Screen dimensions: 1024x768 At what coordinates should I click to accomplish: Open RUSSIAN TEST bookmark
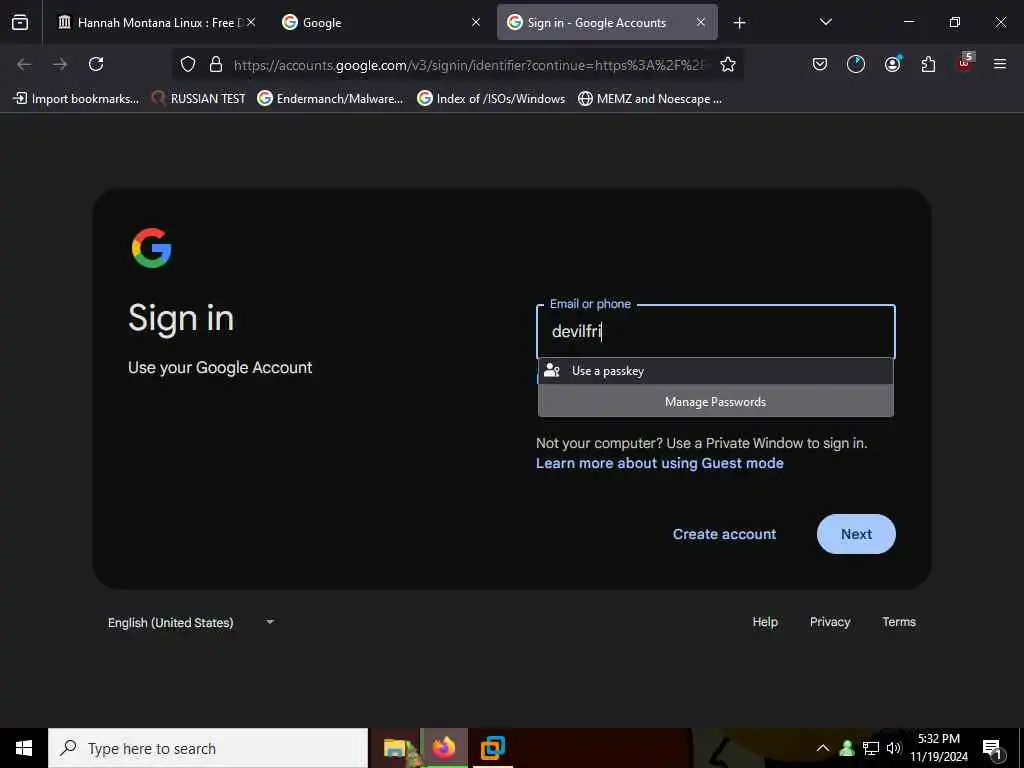pos(199,99)
